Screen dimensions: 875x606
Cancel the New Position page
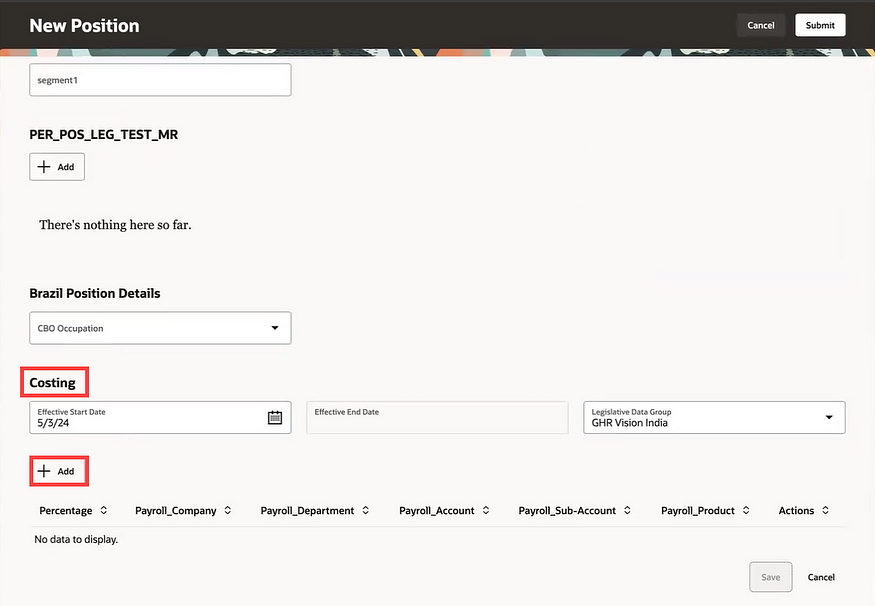point(761,25)
